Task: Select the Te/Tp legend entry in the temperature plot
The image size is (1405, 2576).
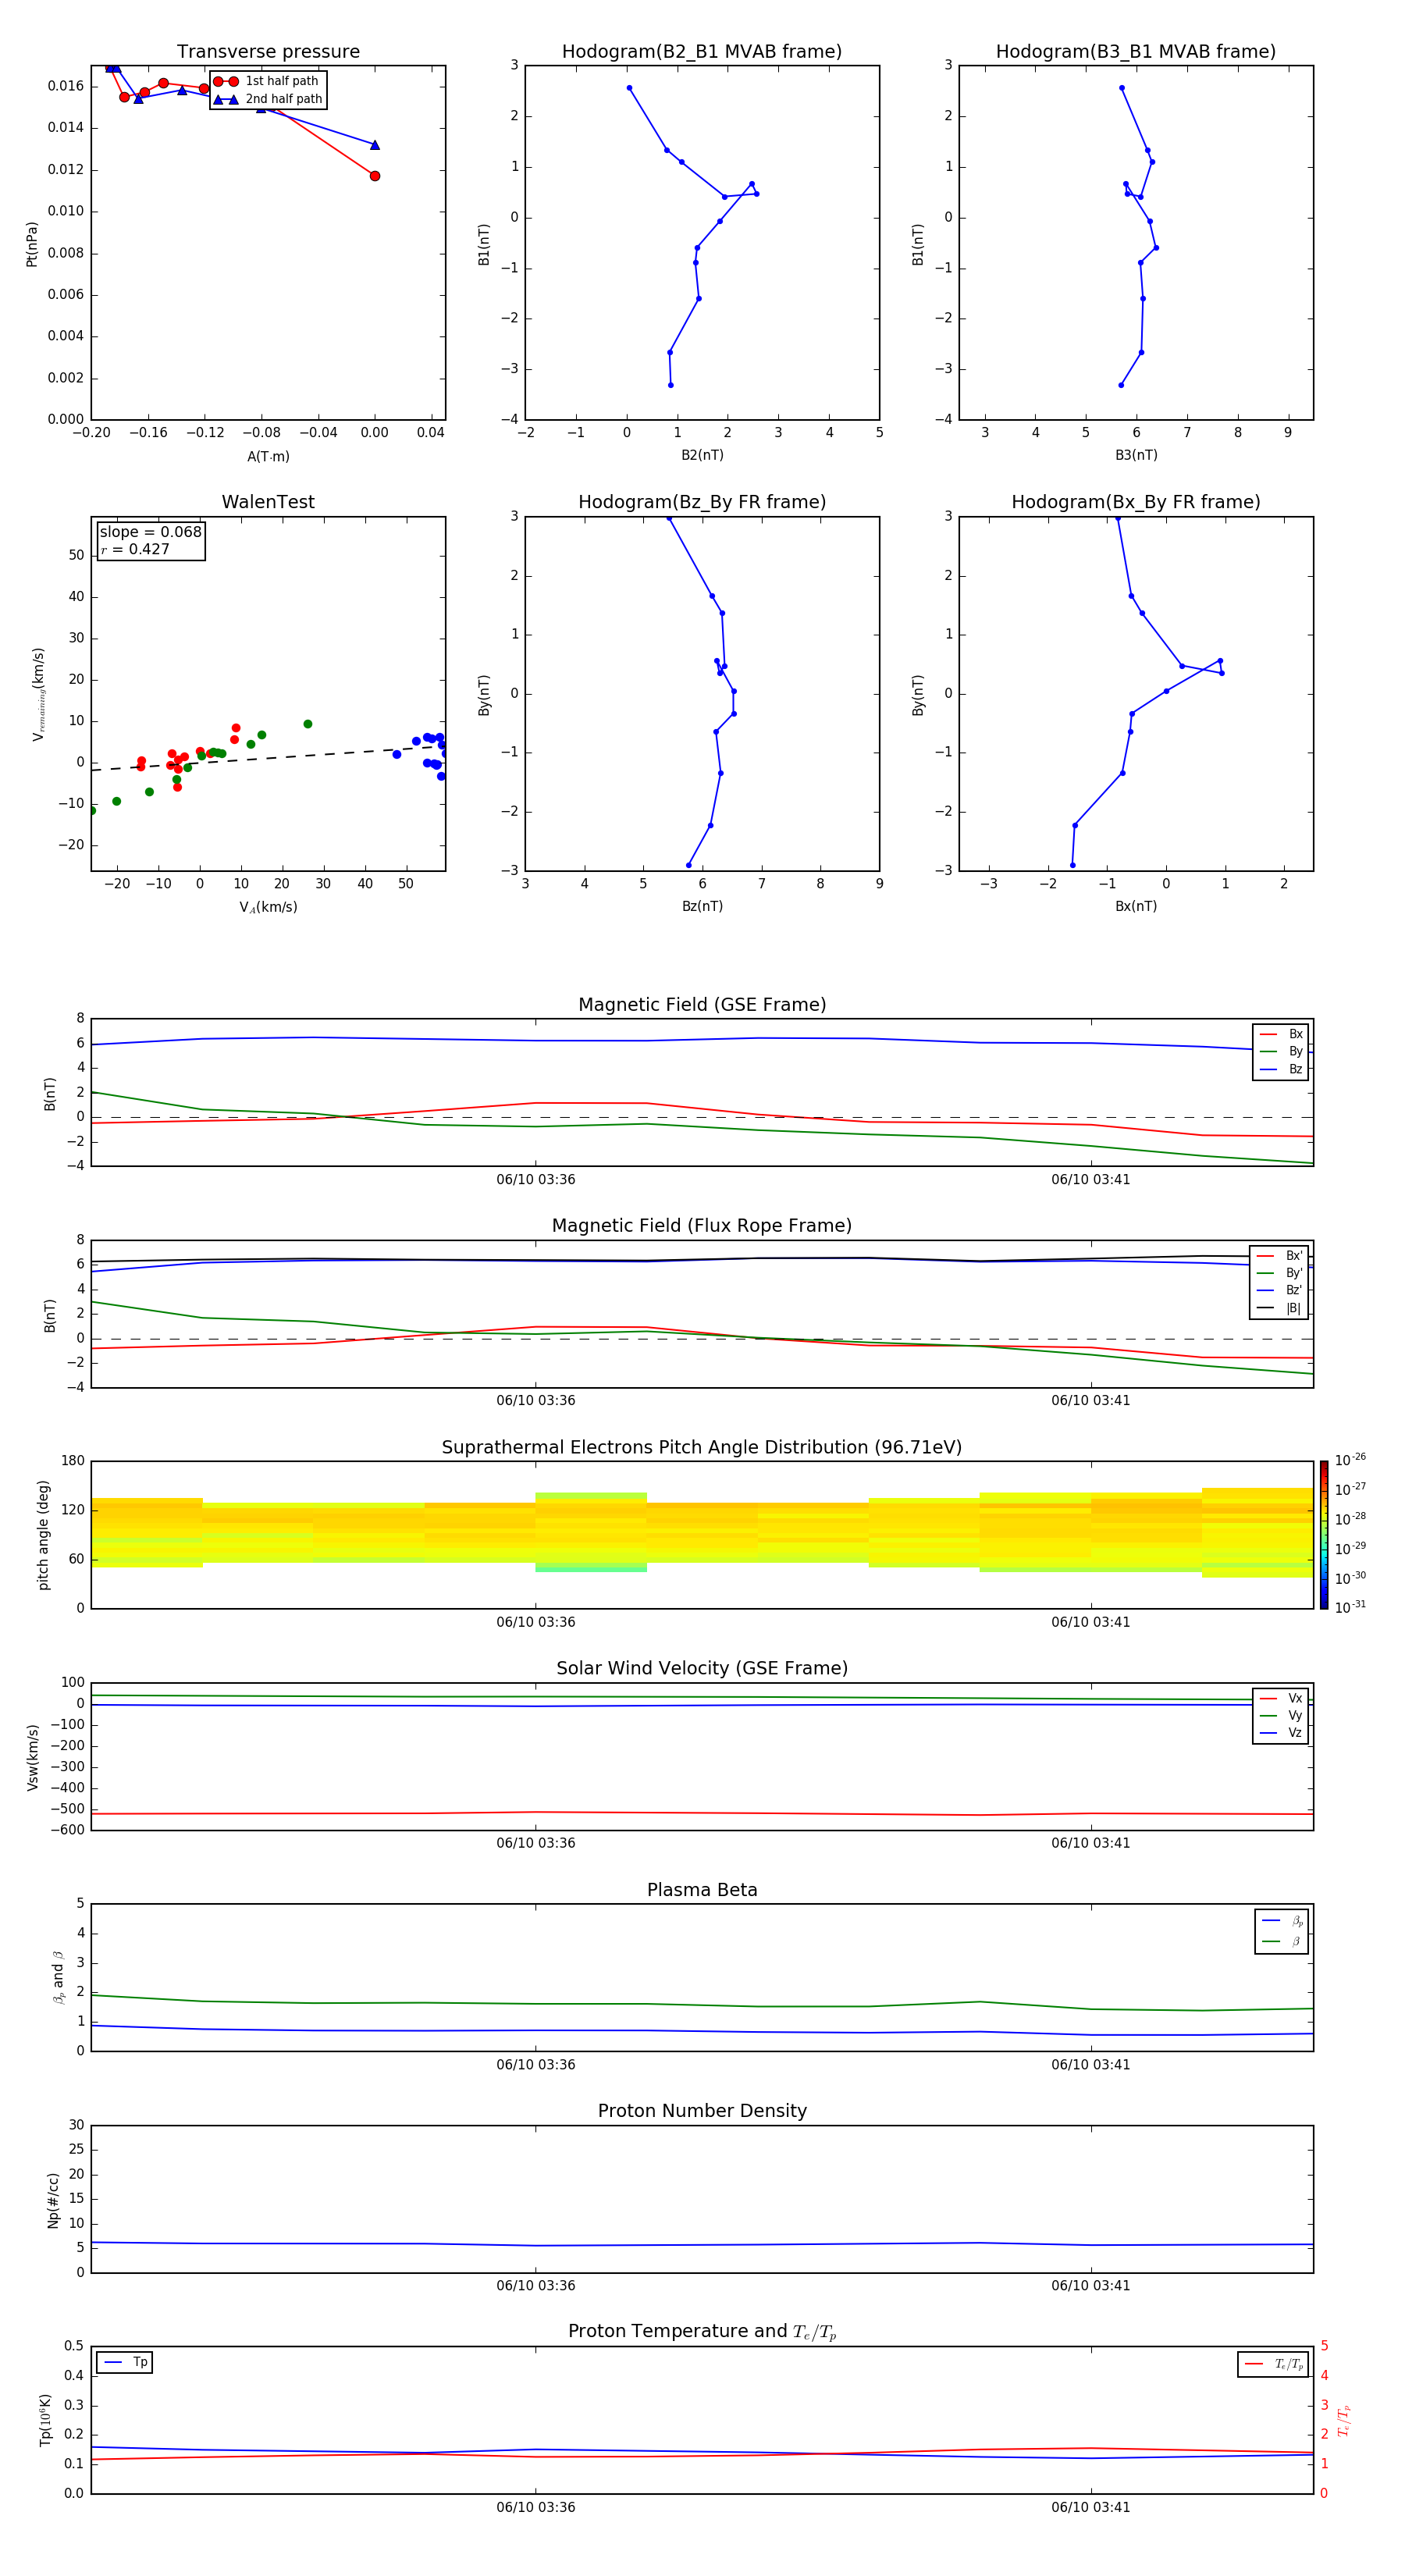Action: [x=1274, y=2365]
